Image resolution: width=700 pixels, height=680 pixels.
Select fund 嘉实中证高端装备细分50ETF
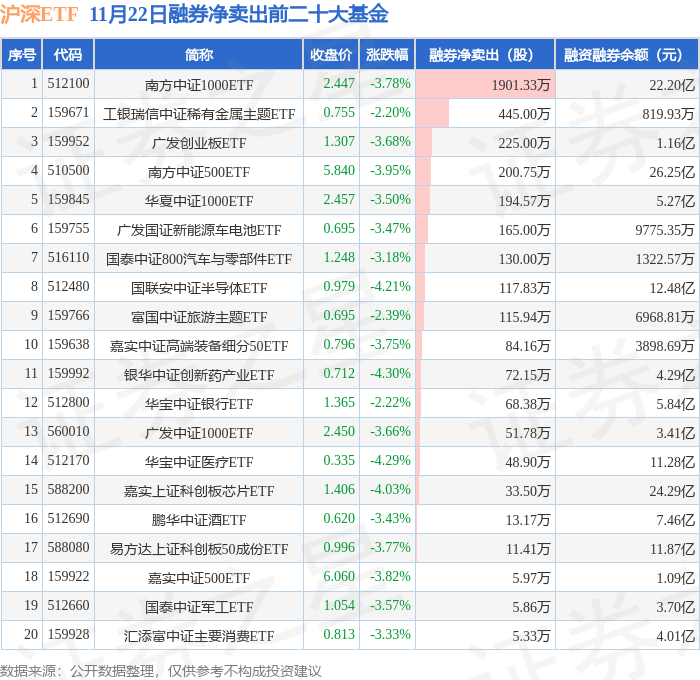[199, 346]
